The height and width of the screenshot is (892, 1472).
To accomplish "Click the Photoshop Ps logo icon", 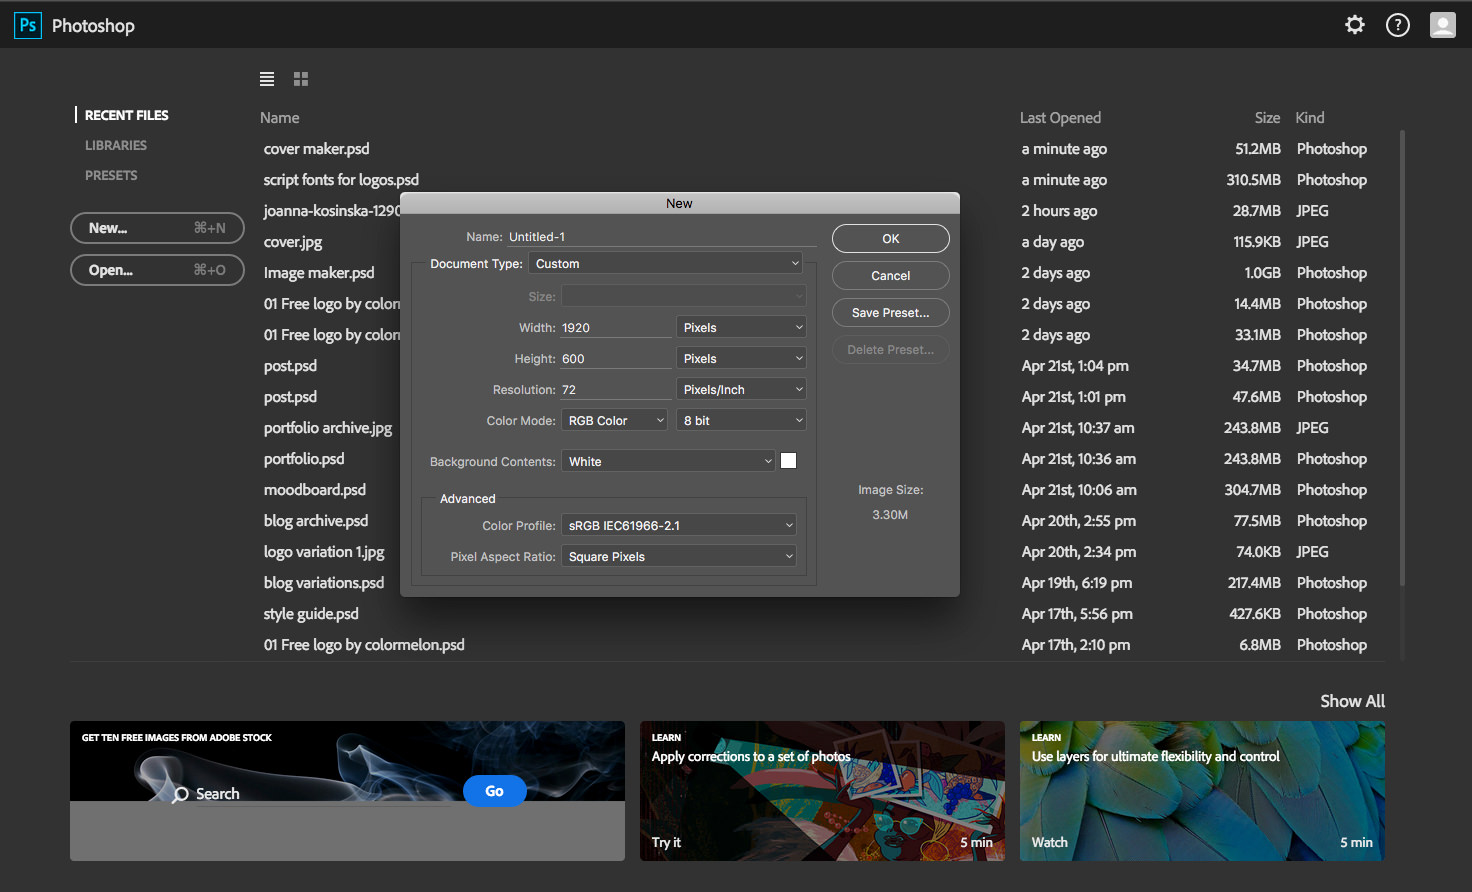I will [x=28, y=25].
